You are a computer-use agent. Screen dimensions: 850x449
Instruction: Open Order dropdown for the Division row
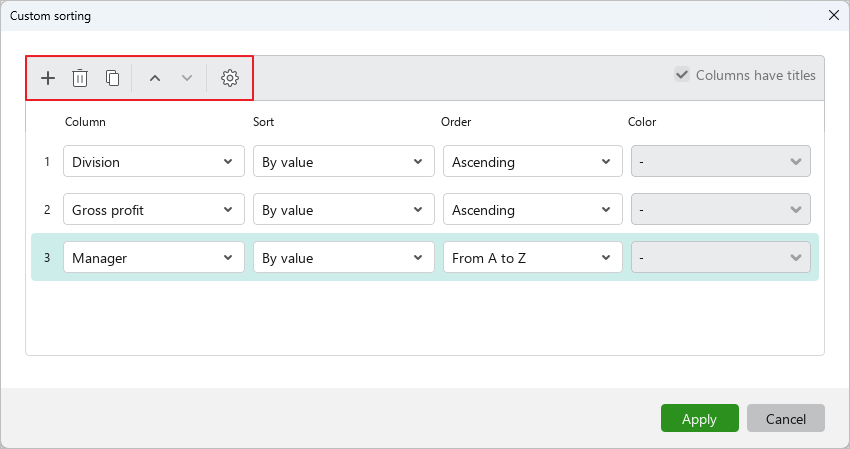(x=533, y=161)
